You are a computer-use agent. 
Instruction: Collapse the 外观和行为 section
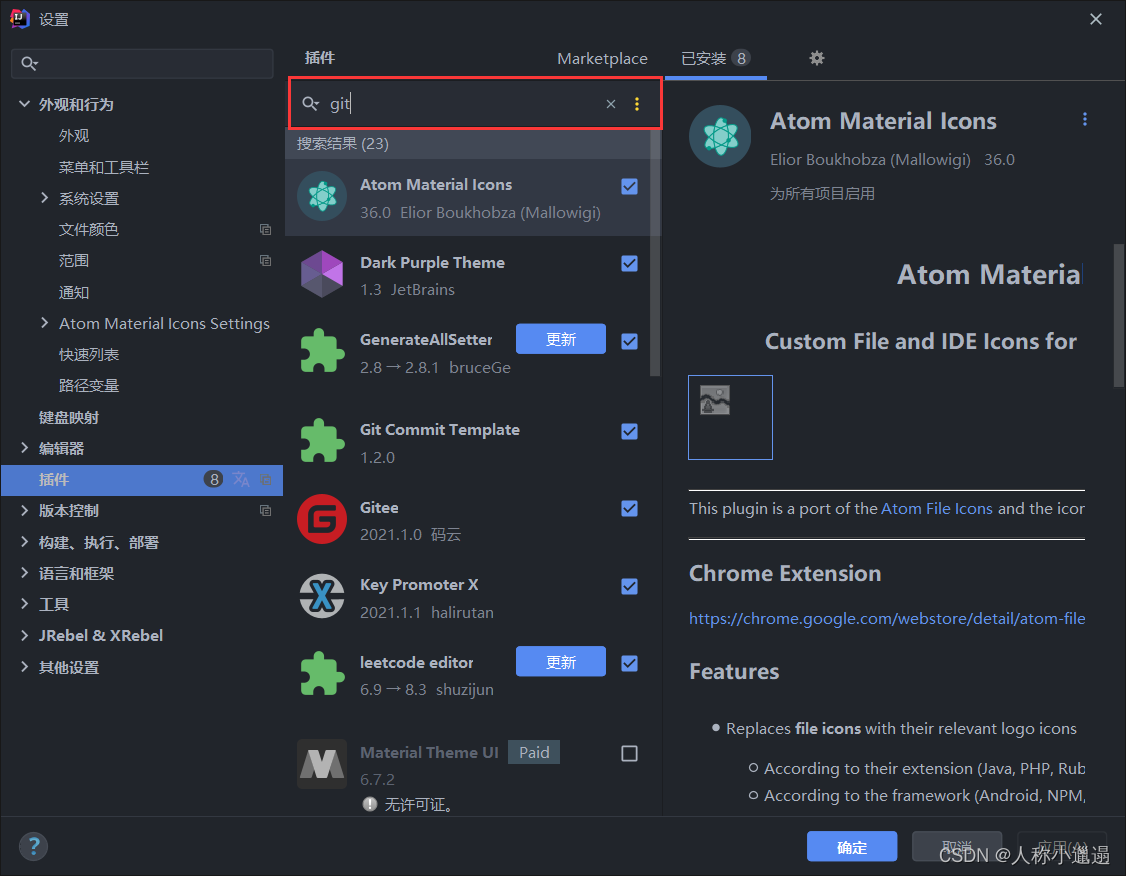click(x=24, y=104)
